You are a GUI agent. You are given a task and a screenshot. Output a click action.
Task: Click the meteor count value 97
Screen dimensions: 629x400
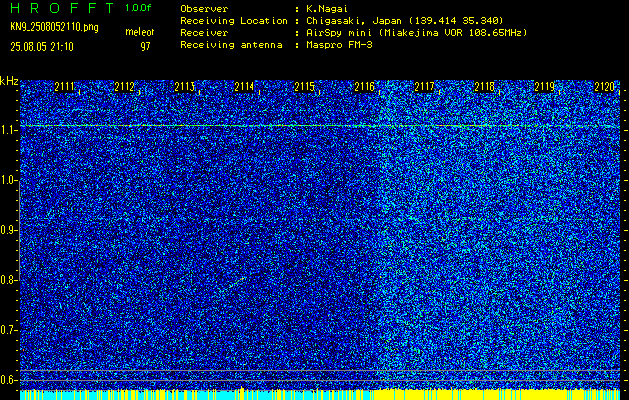[145, 47]
